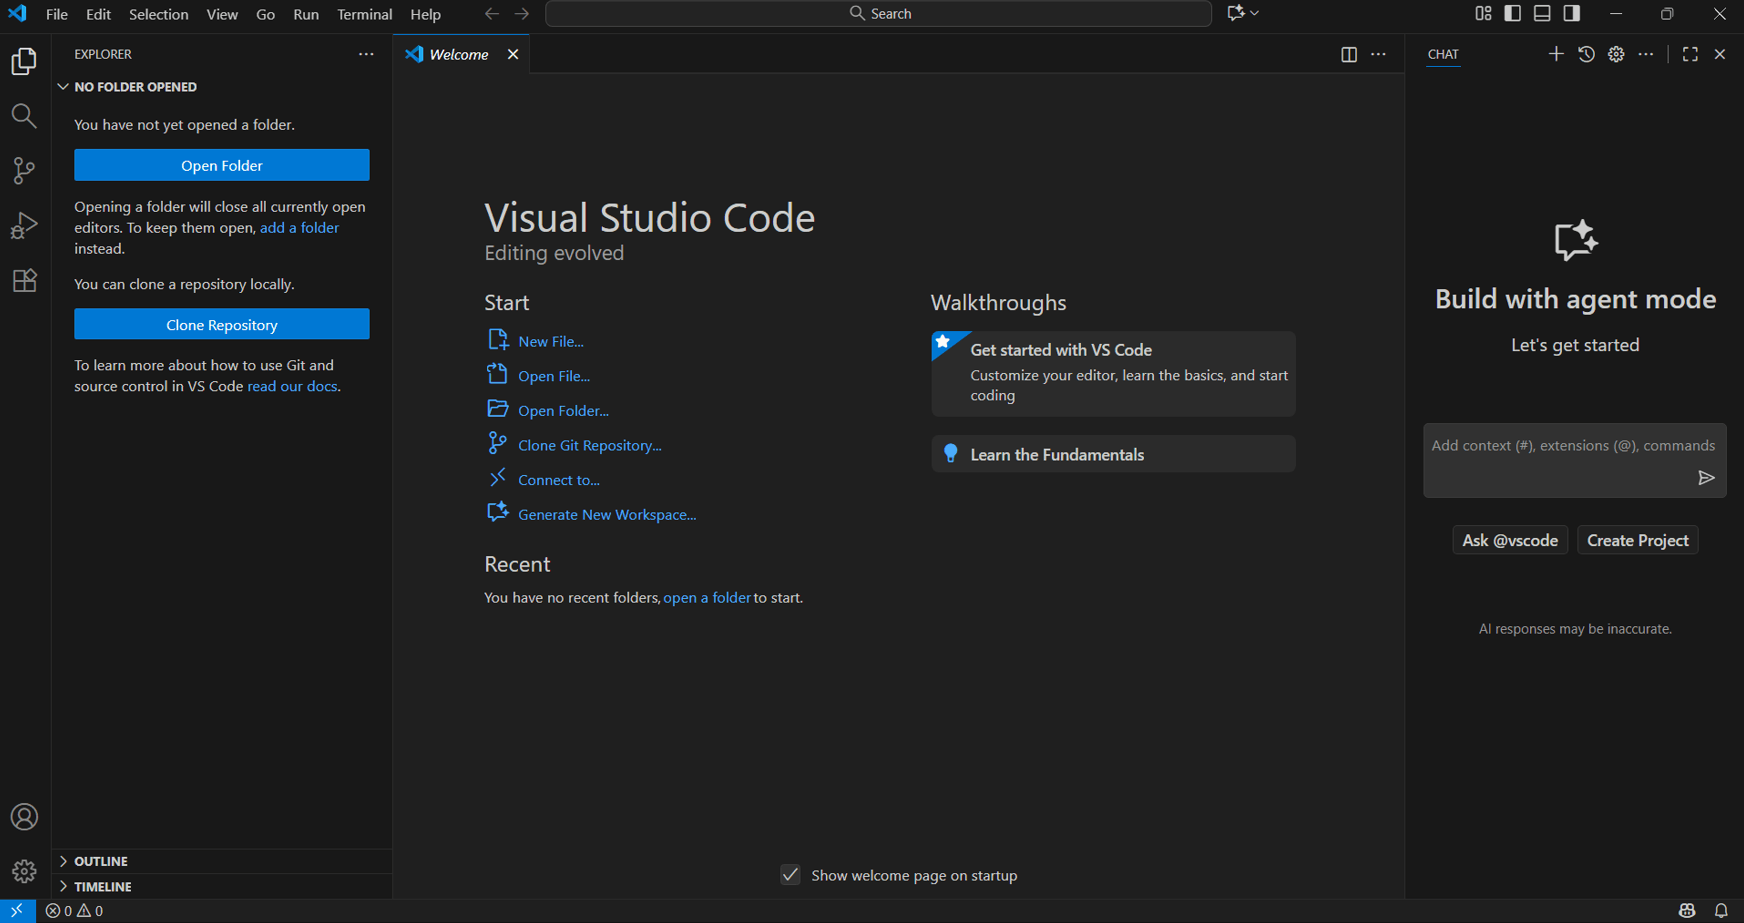Toggle the secondary sidebar visibility

click(x=1571, y=13)
